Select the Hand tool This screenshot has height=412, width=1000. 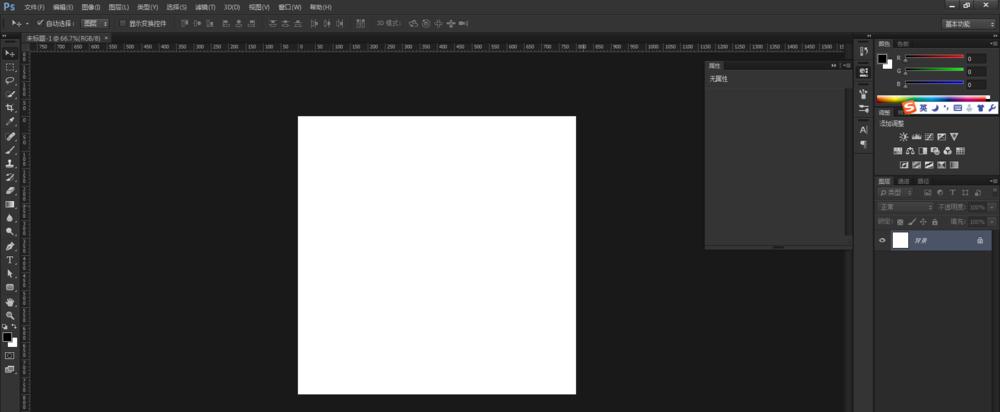[10, 302]
